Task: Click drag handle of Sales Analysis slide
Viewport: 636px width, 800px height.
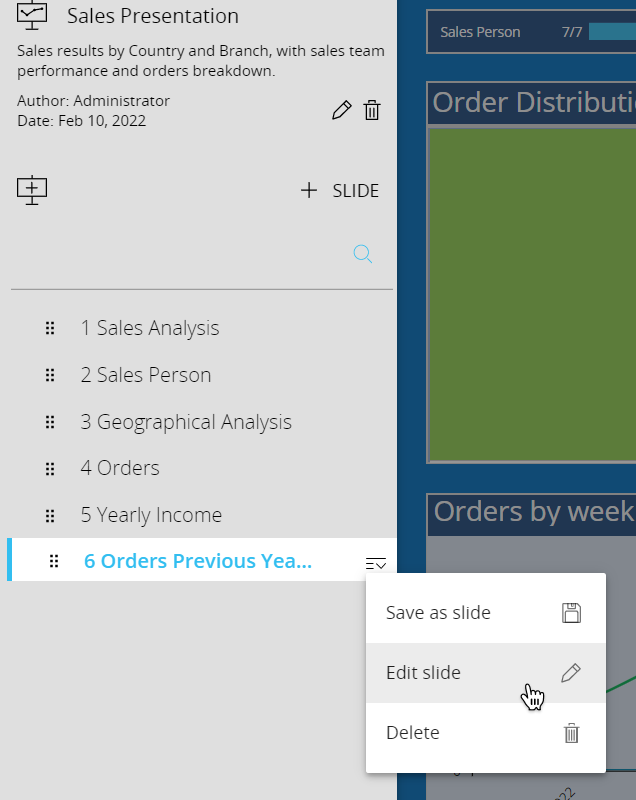Action: (50, 328)
